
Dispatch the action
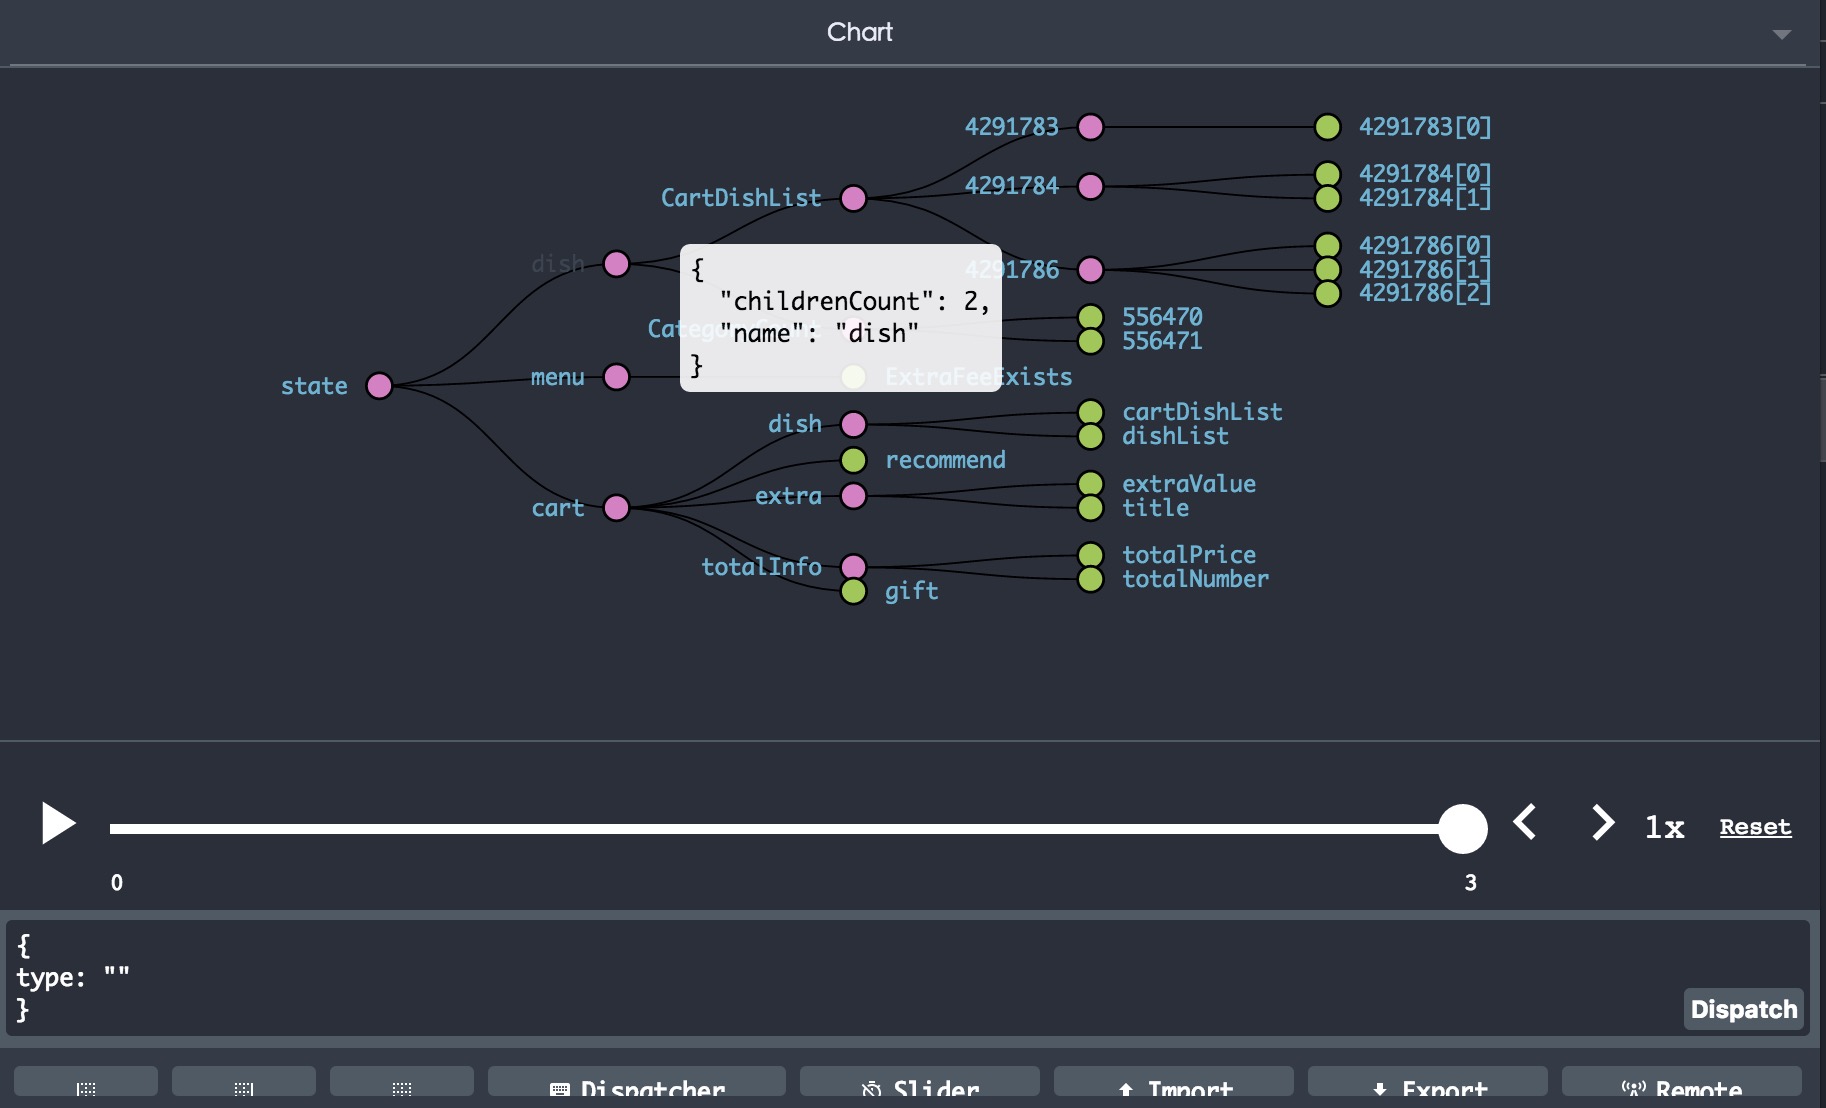pos(1743,1009)
